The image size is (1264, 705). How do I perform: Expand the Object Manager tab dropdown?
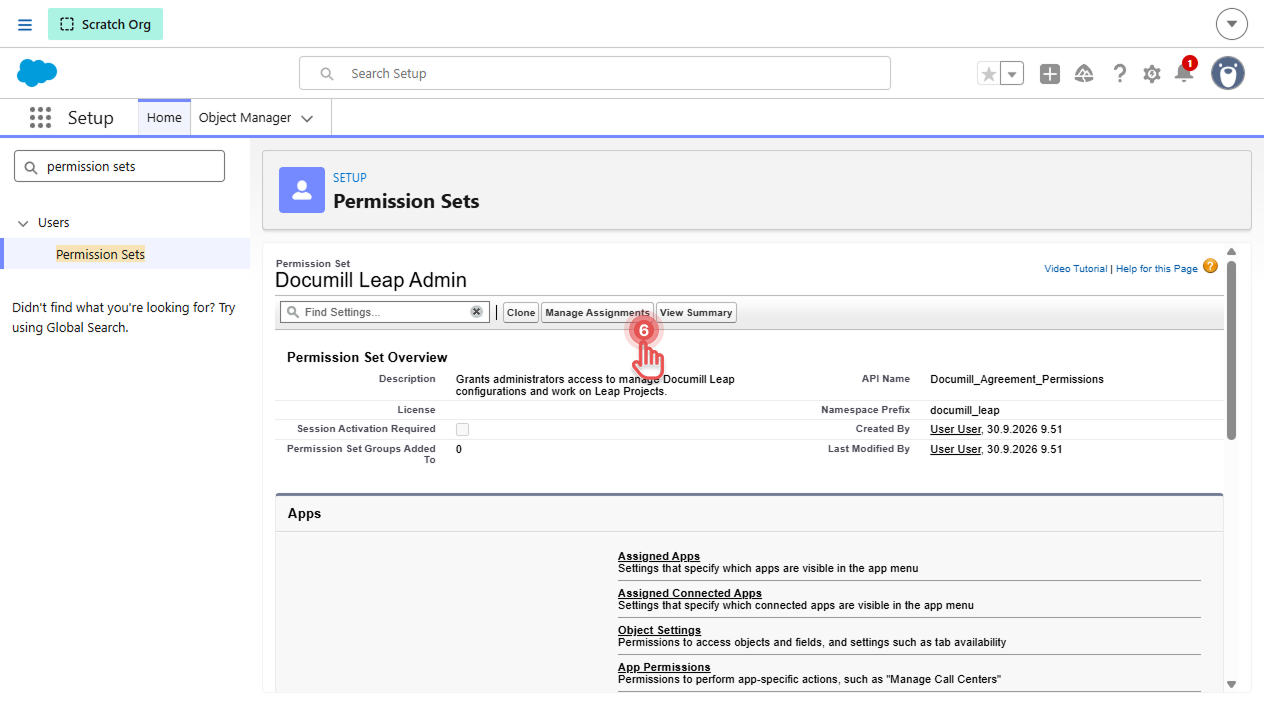coord(307,118)
